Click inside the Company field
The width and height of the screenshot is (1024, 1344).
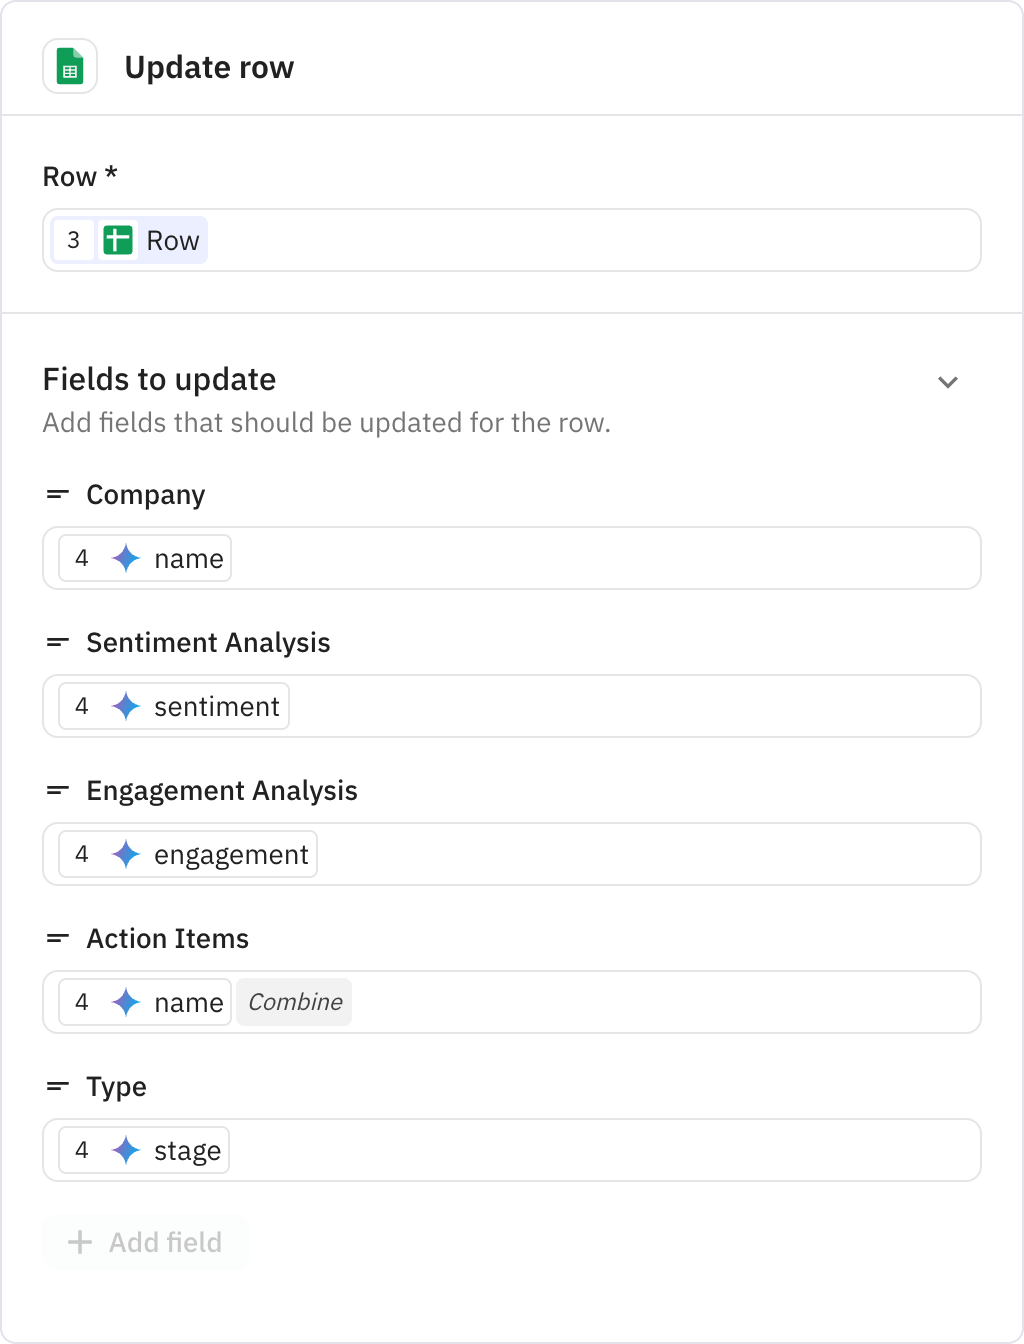tap(600, 558)
